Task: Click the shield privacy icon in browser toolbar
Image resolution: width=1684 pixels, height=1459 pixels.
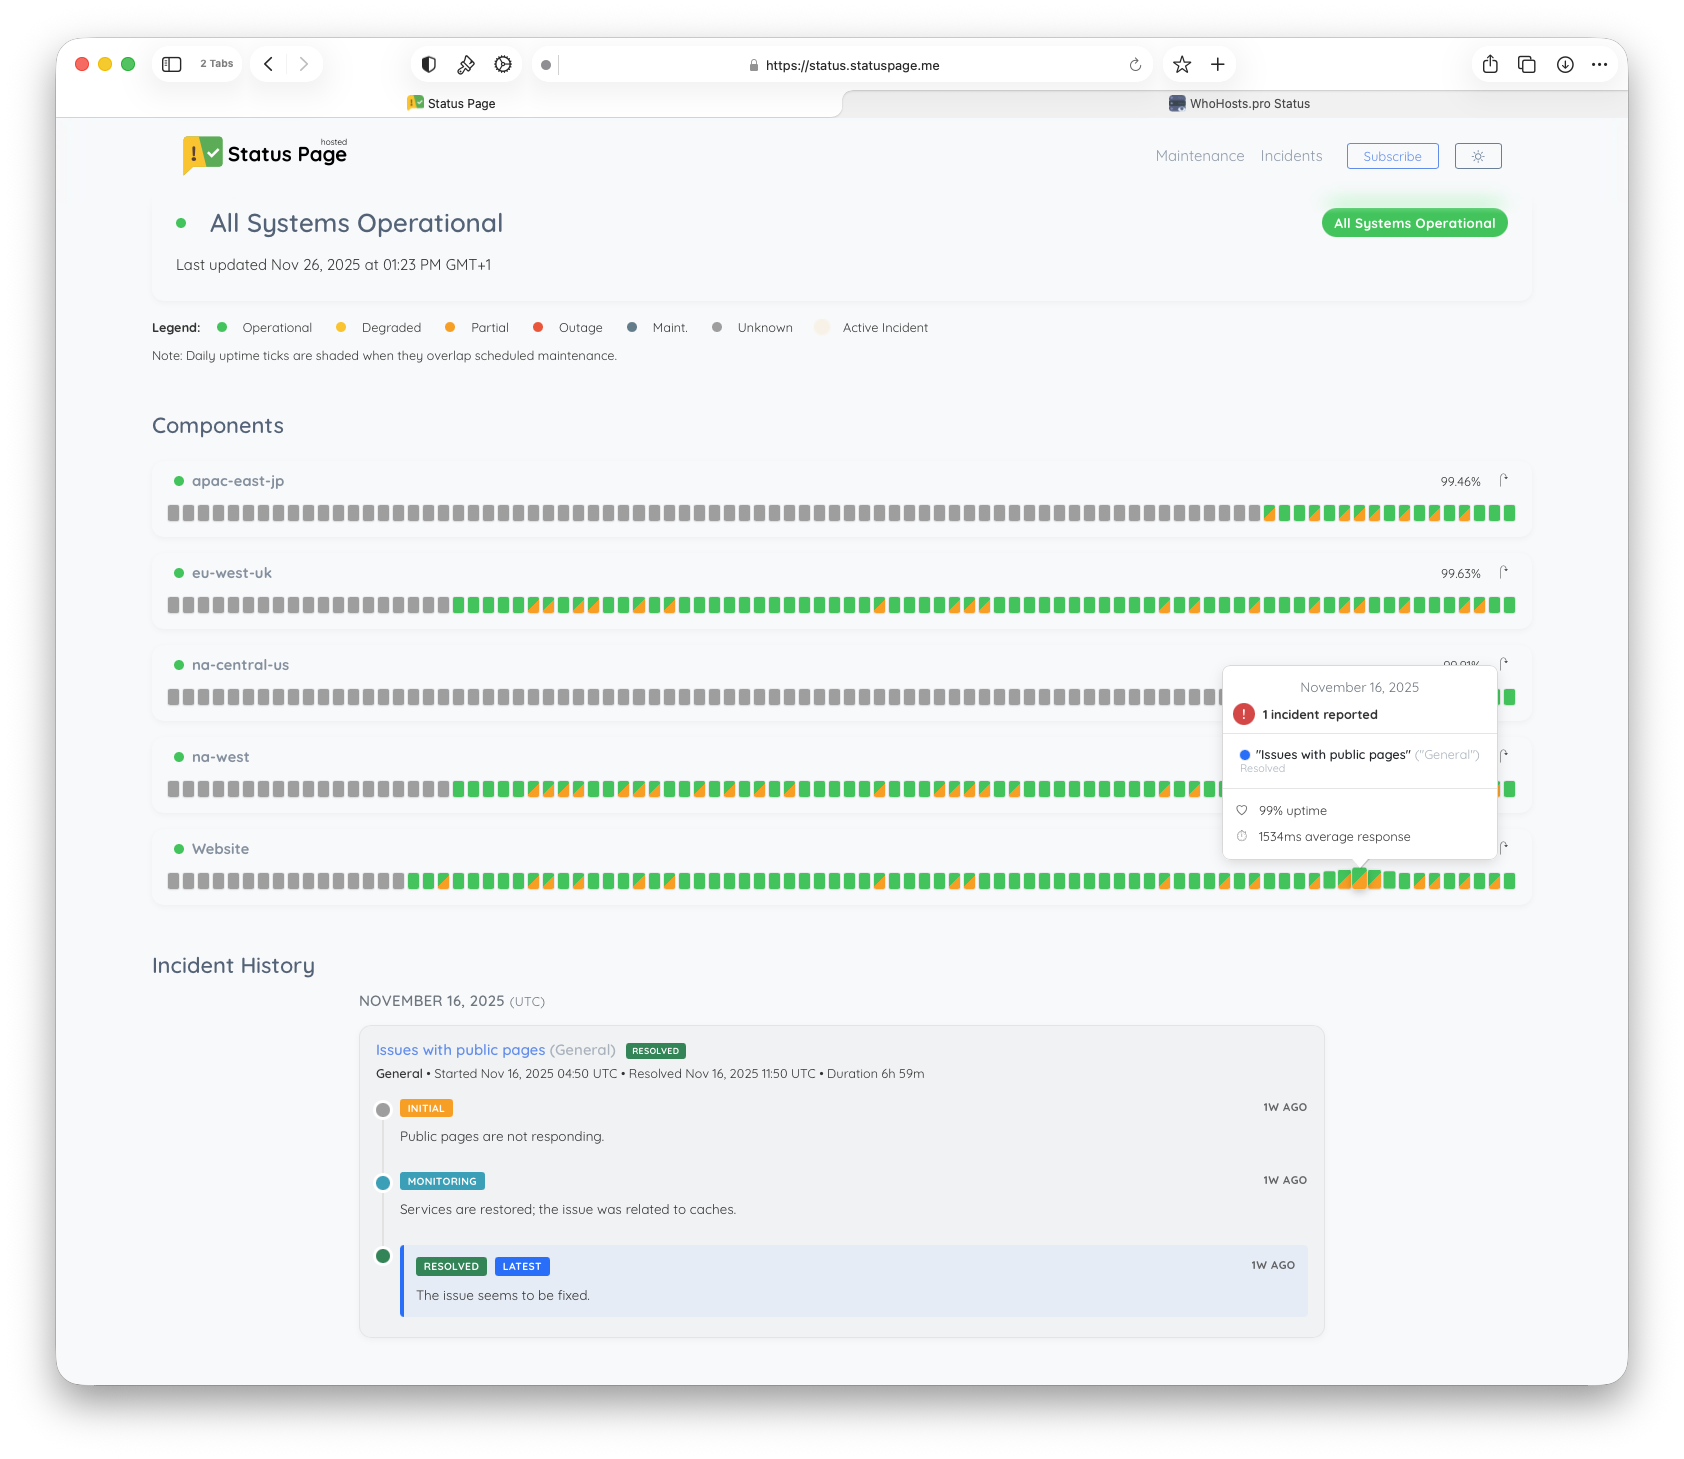Action: point(428,64)
